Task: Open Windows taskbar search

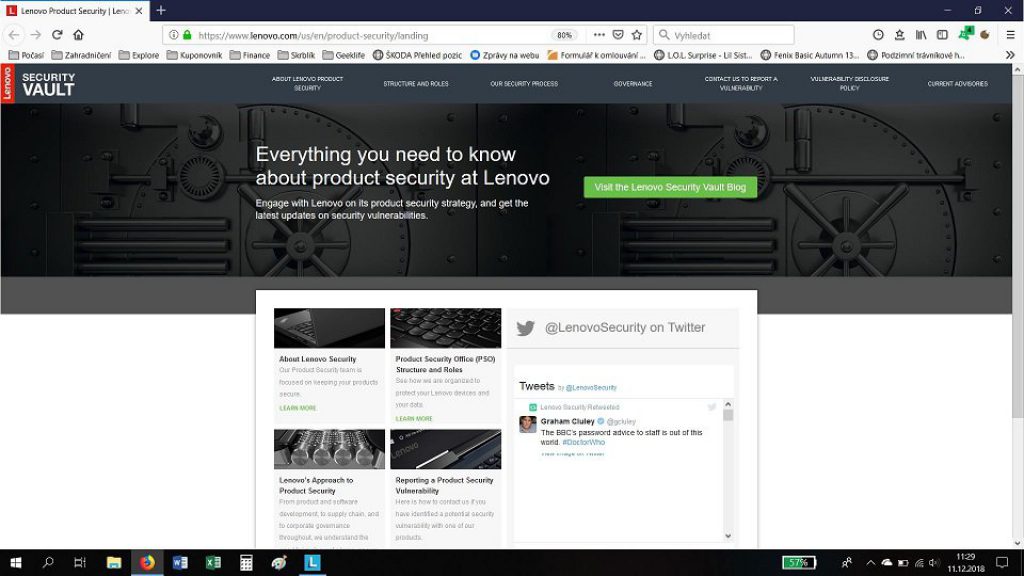Action: [48, 562]
